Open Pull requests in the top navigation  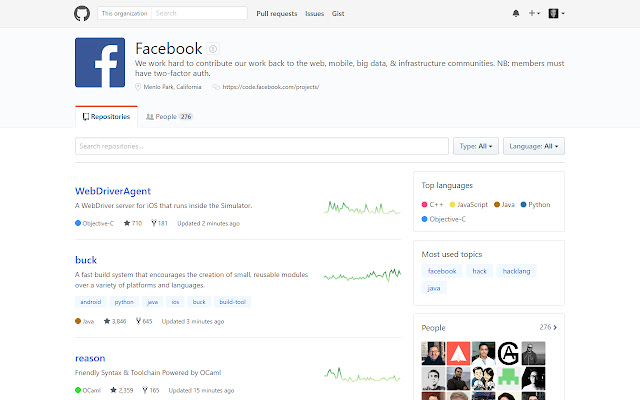tap(277, 13)
